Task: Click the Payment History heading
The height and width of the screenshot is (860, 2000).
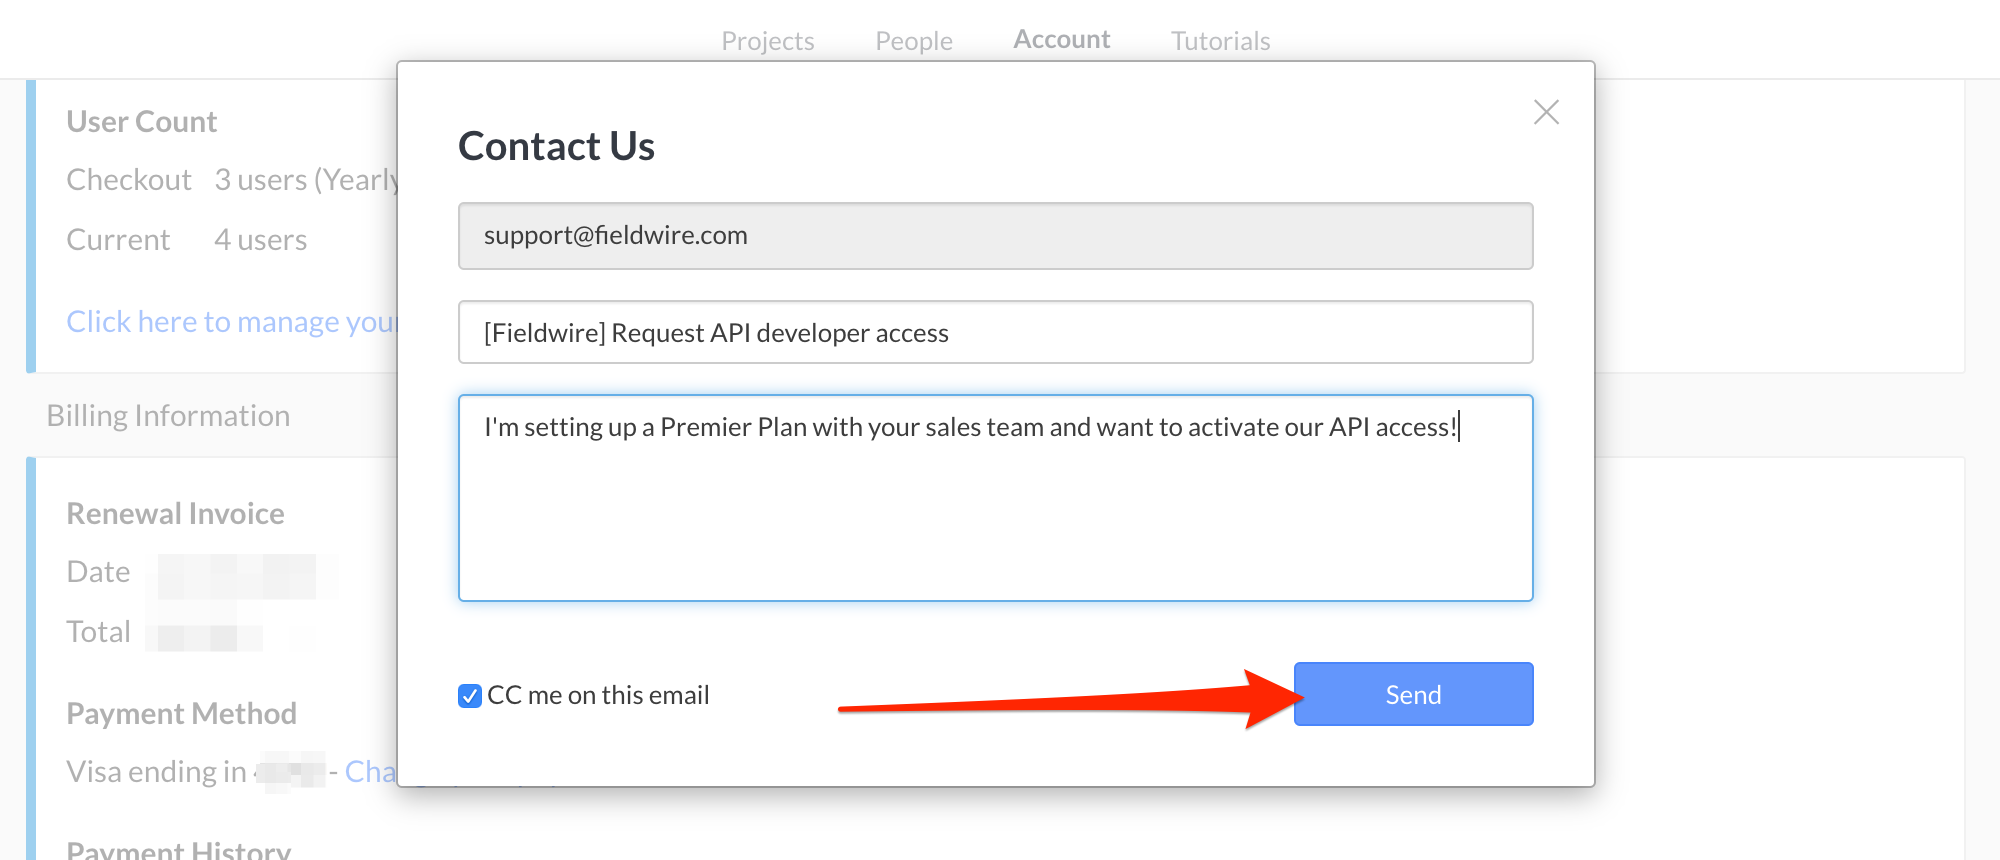Action: pyautogui.click(x=178, y=850)
